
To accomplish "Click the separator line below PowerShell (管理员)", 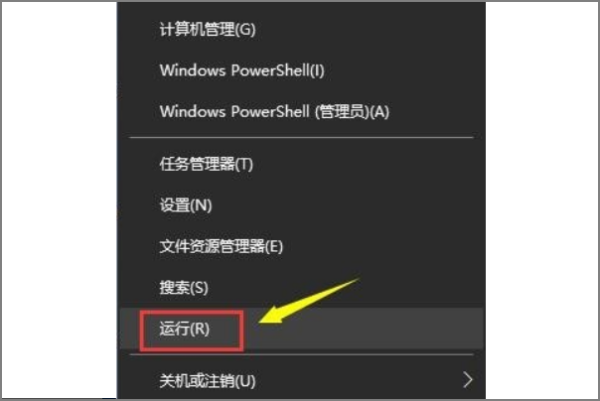I will pyautogui.click(x=302, y=137).
